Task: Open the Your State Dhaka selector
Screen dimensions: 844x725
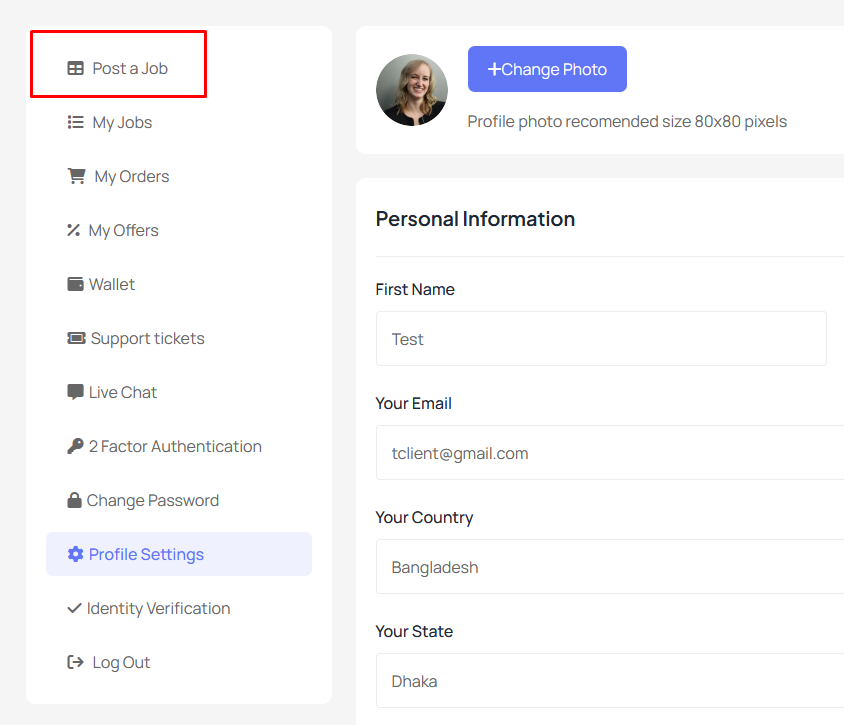Action: point(610,681)
